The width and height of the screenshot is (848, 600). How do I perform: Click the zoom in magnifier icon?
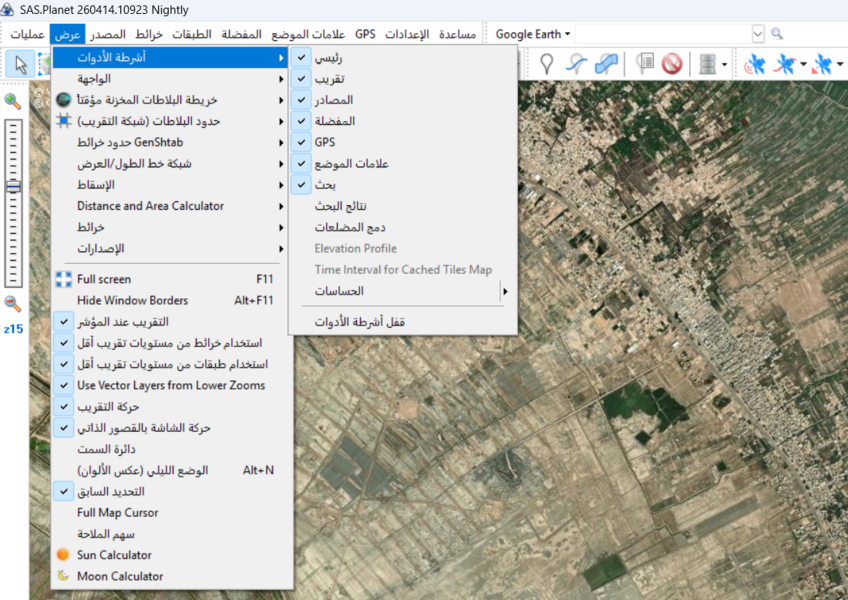(13, 100)
